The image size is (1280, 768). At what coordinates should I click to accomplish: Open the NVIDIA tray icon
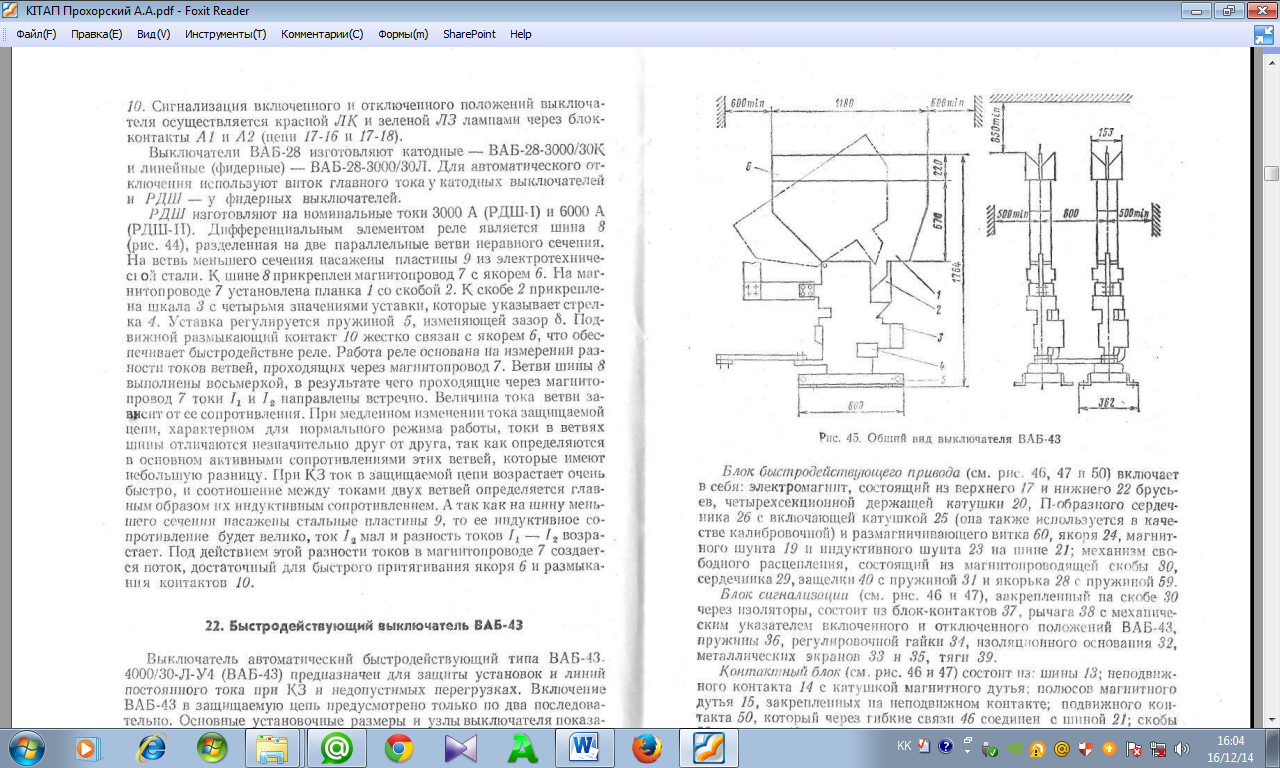tap(1014, 748)
